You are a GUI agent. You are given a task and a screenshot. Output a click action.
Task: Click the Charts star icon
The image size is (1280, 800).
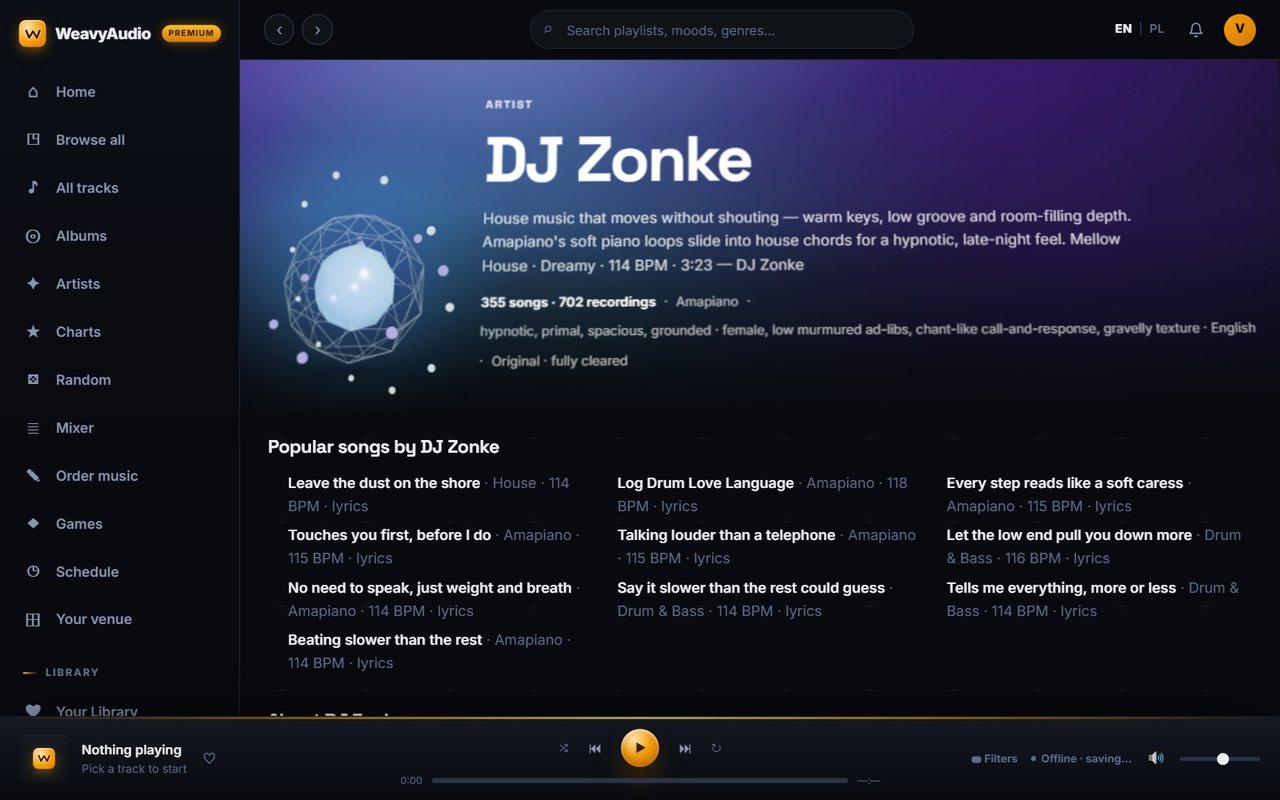33,332
